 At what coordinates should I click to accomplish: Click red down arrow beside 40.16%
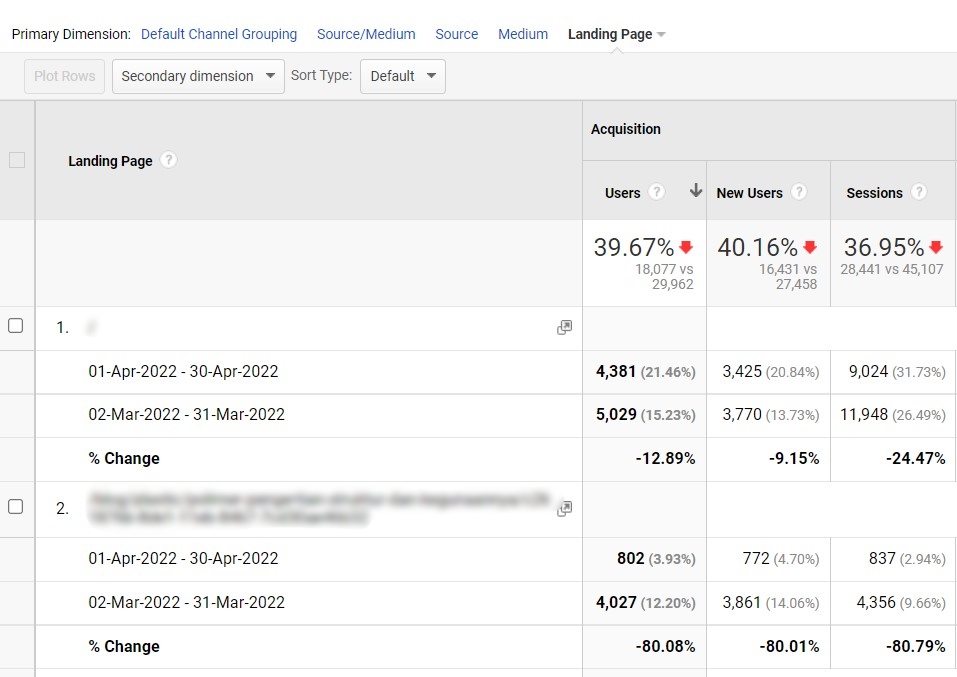810,247
